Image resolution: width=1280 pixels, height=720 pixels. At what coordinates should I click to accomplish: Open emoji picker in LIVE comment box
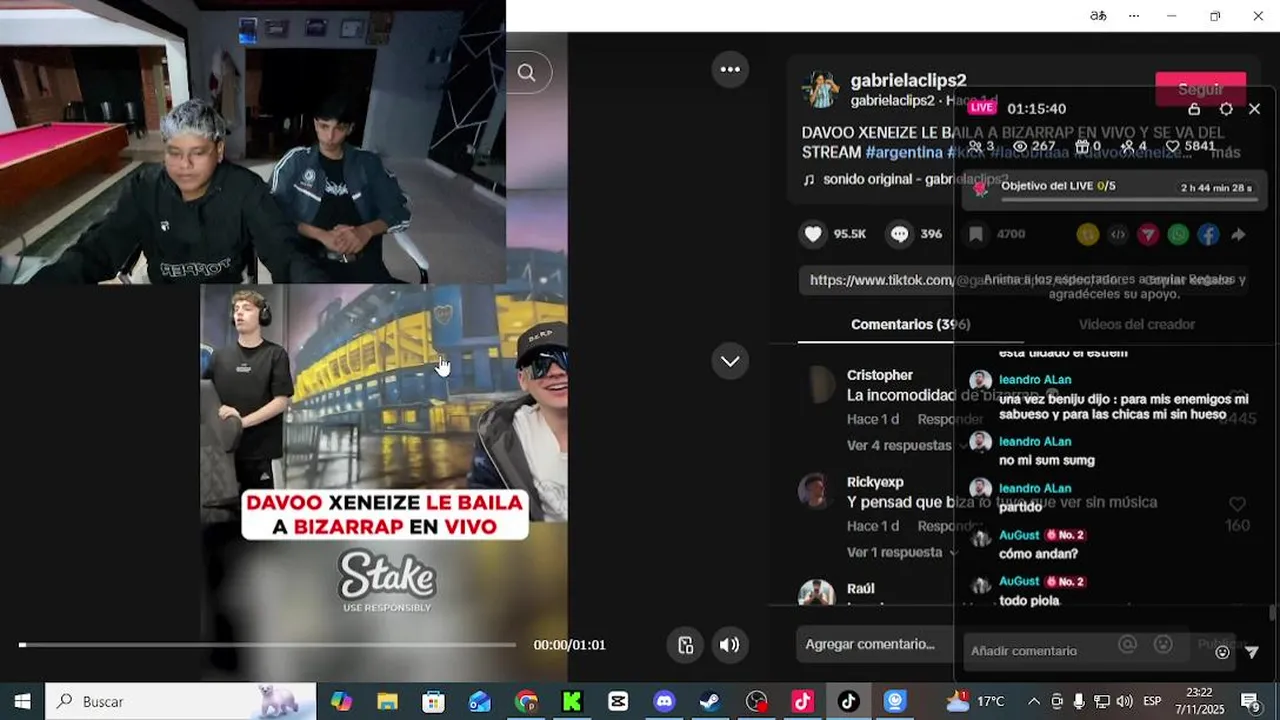(x=1222, y=652)
